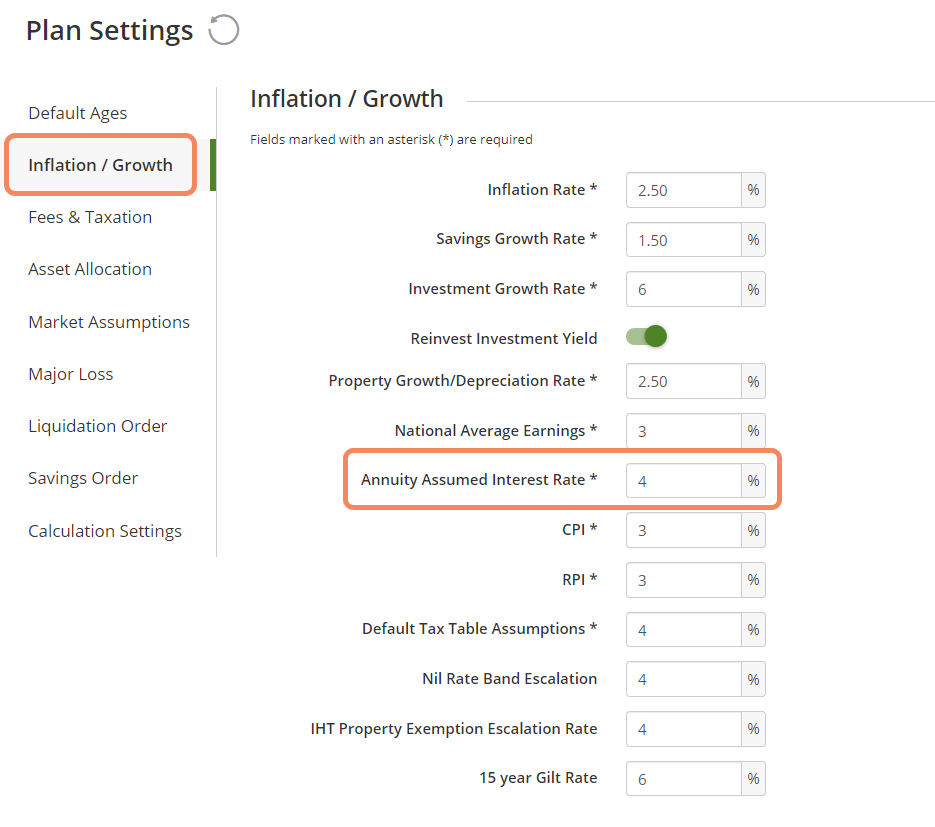Viewport: 935px width, 827px height.
Task: Focus the Annuity Assumed Interest Rate field
Action: pos(683,481)
